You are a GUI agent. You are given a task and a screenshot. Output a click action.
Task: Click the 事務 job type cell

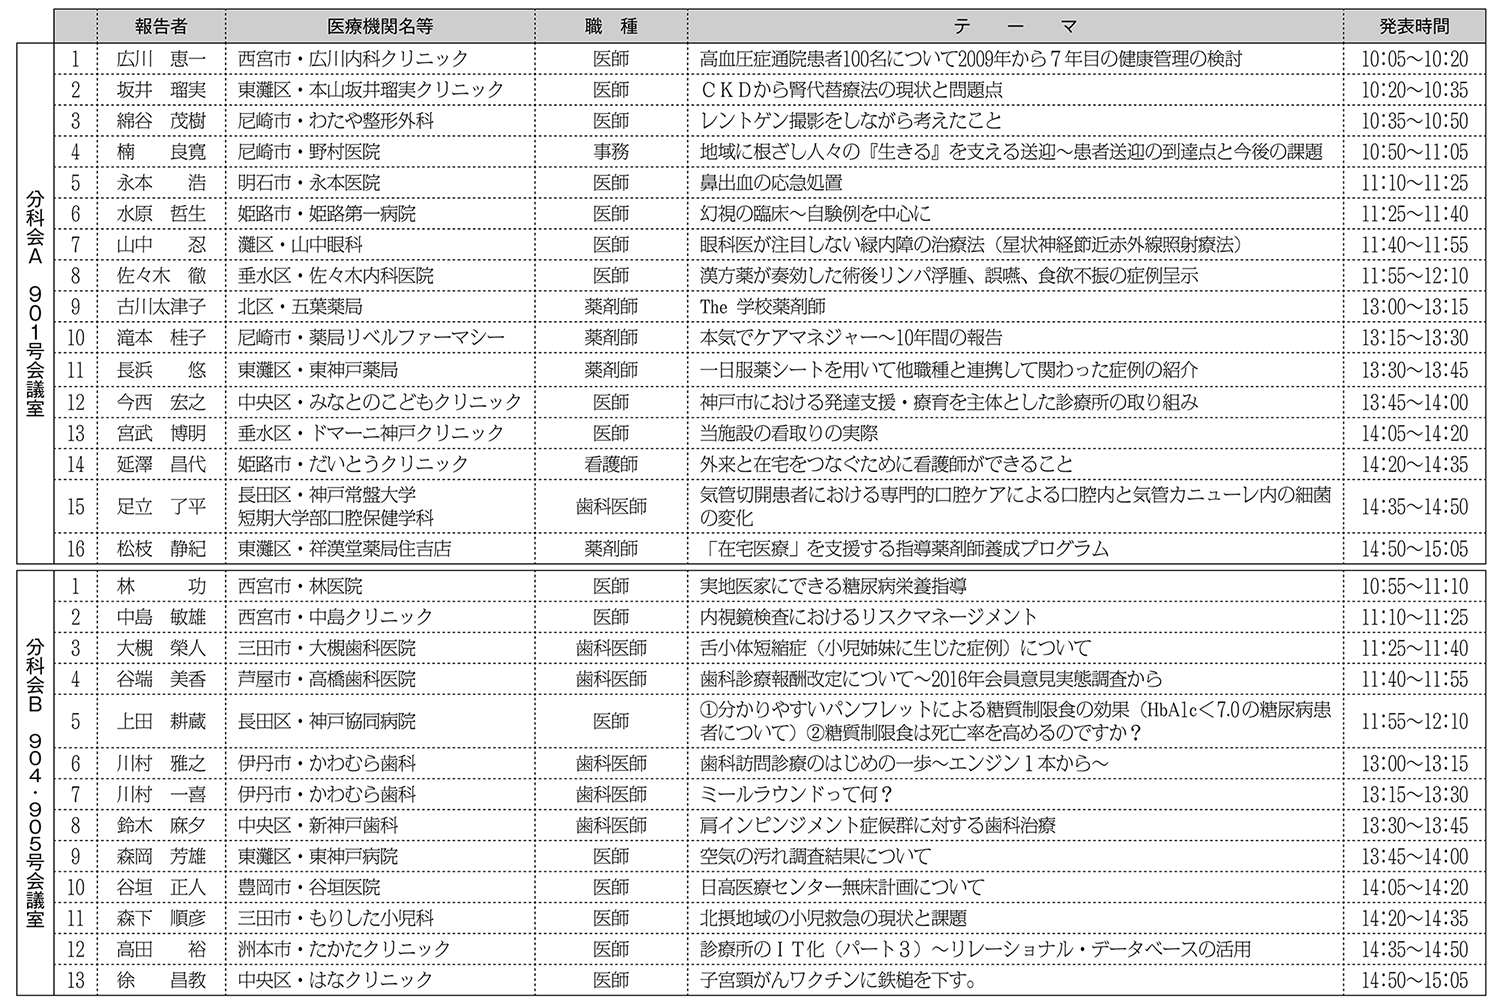pyautogui.click(x=611, y=152)
